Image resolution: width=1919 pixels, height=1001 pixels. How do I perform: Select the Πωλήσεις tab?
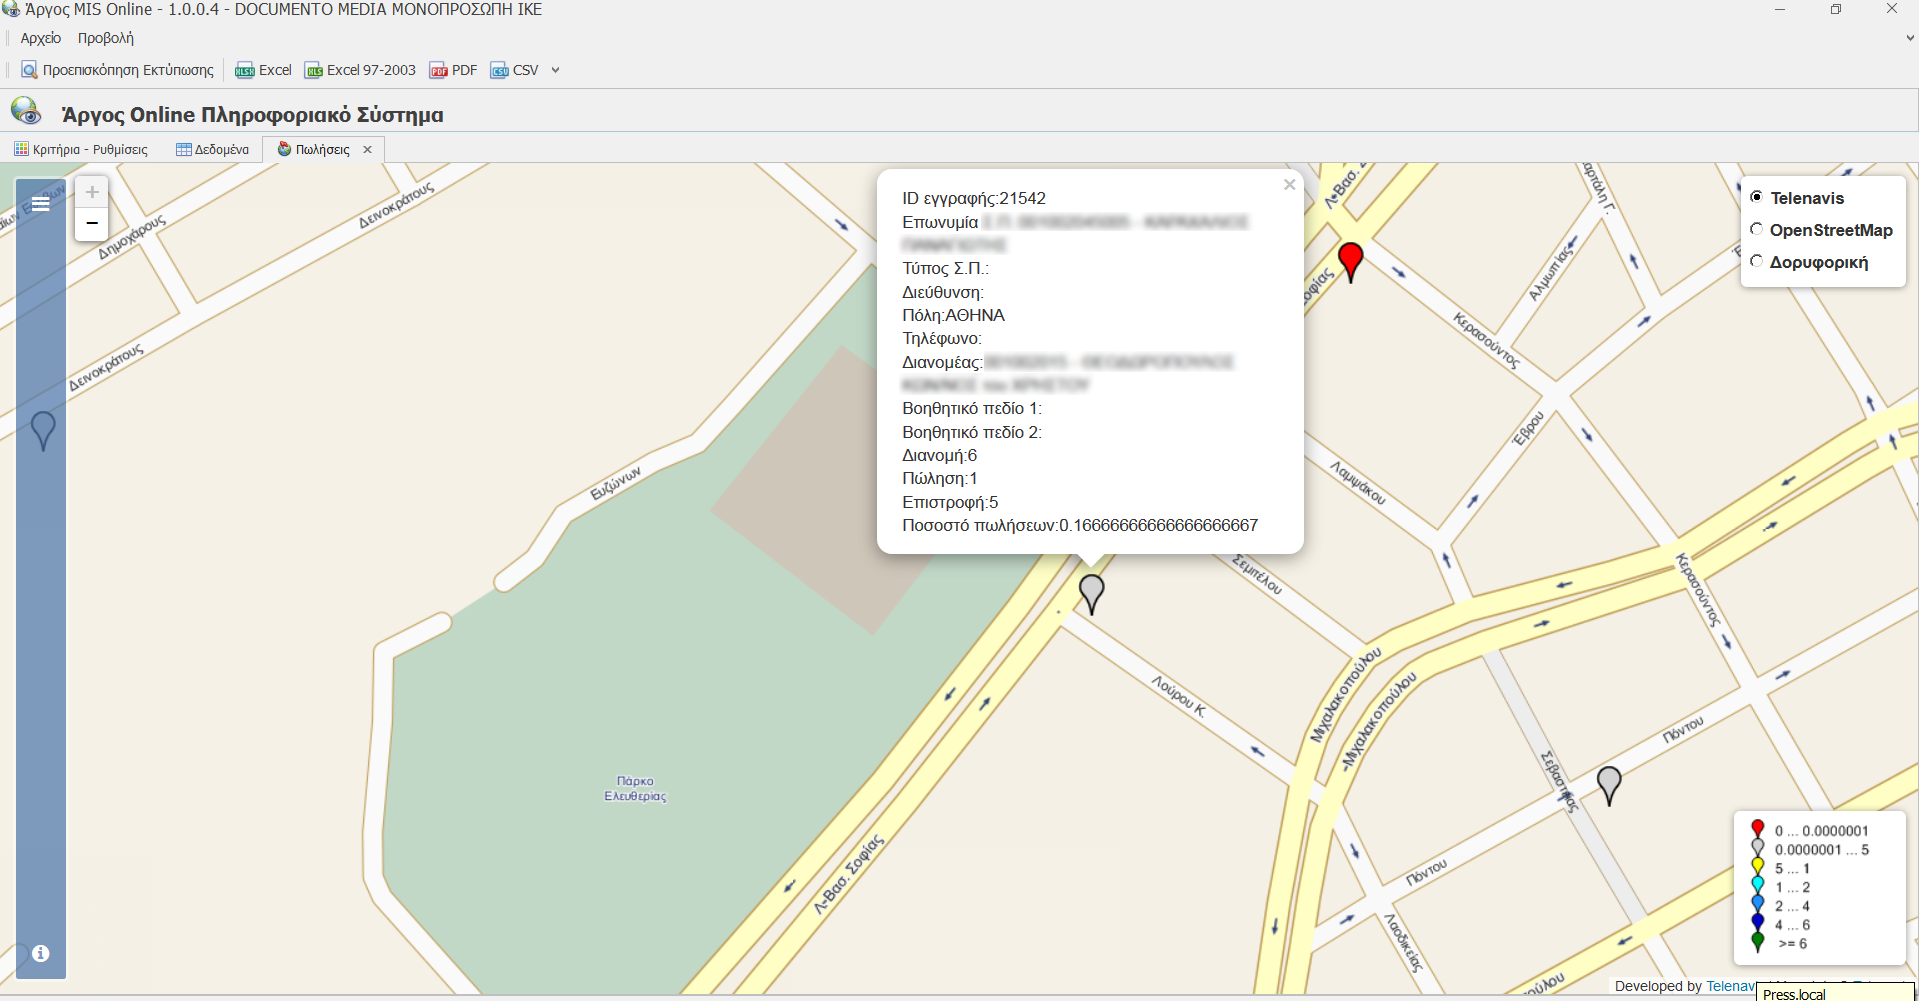(x=314, y=149)
